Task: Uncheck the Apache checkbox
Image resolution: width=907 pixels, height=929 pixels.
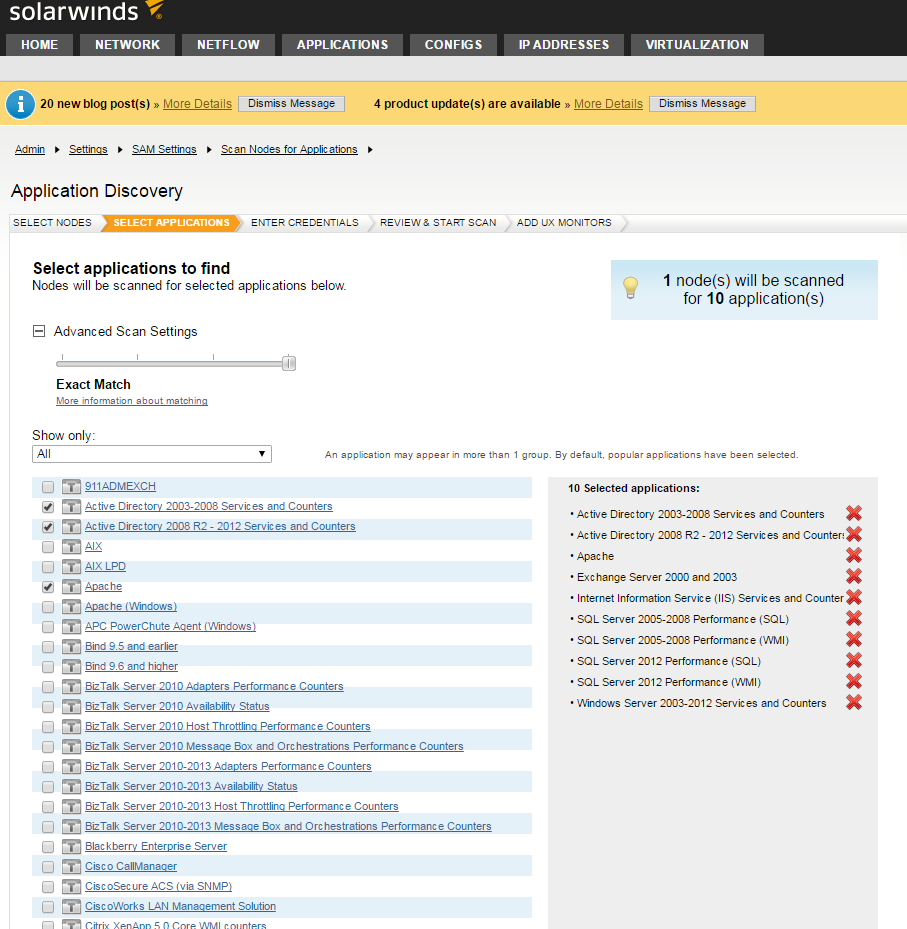Action: click(x=48, y=587)
